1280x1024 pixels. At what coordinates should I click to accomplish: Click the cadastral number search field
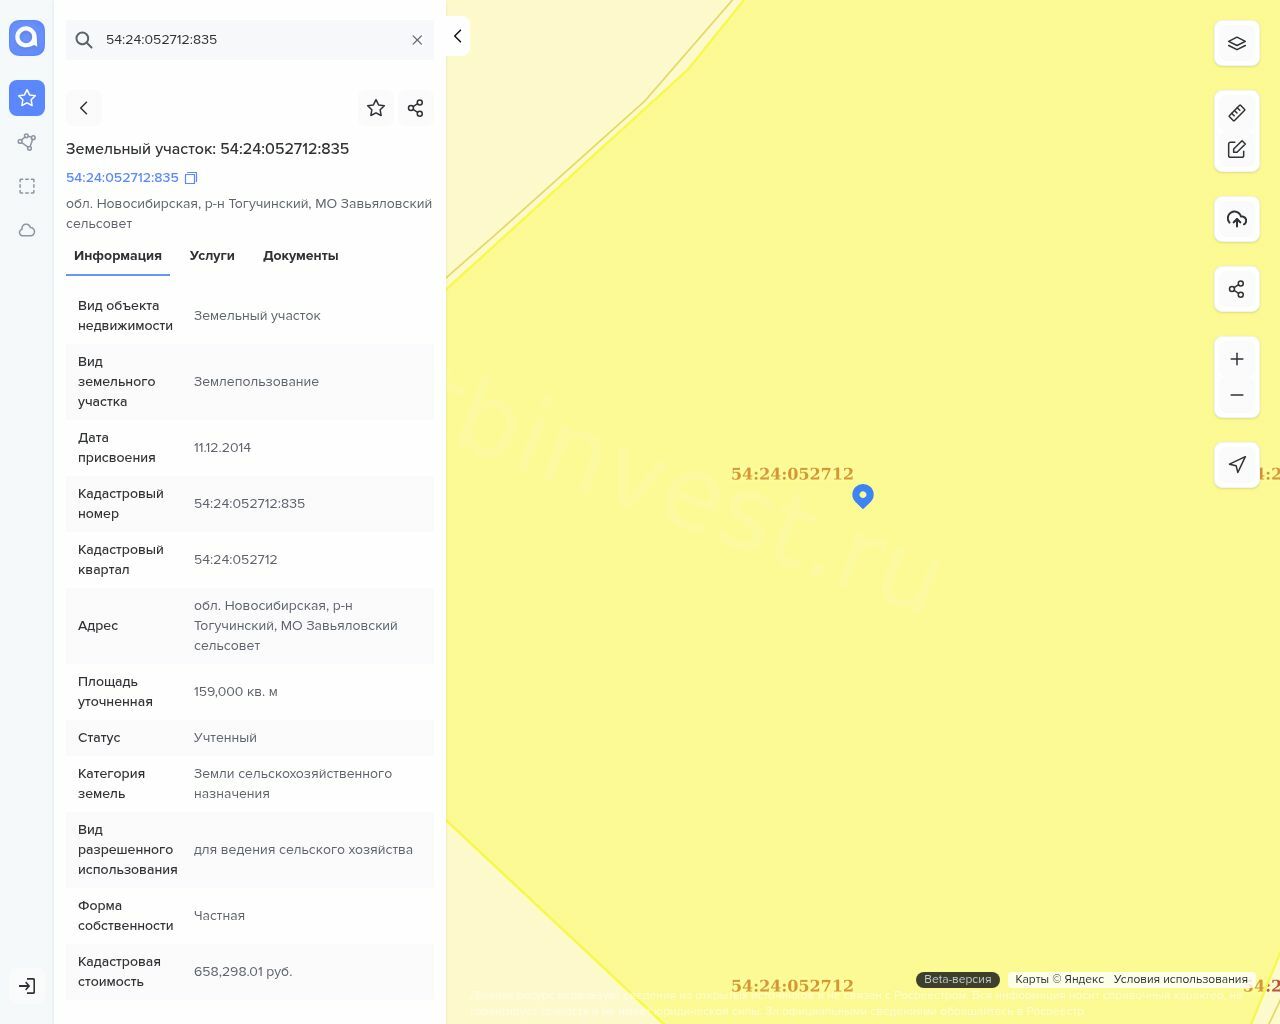(x=250, y=40)
